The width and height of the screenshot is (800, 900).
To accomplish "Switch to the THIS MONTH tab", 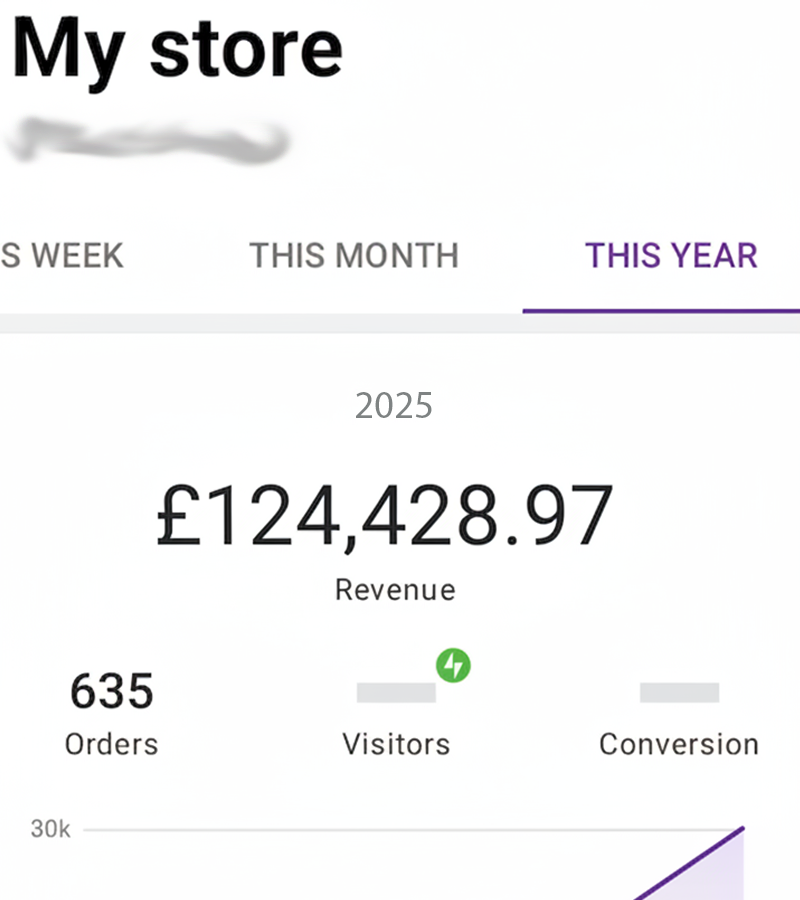I will 354,256.
